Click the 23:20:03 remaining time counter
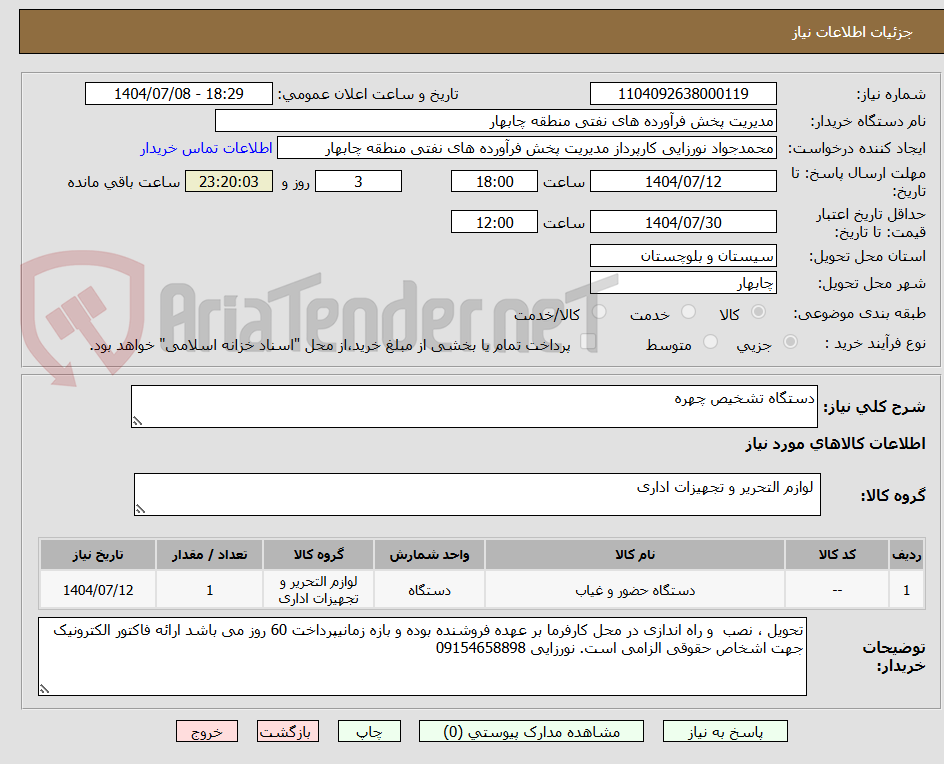This screenshot has height=764, width=944. [x=228, y=181]
